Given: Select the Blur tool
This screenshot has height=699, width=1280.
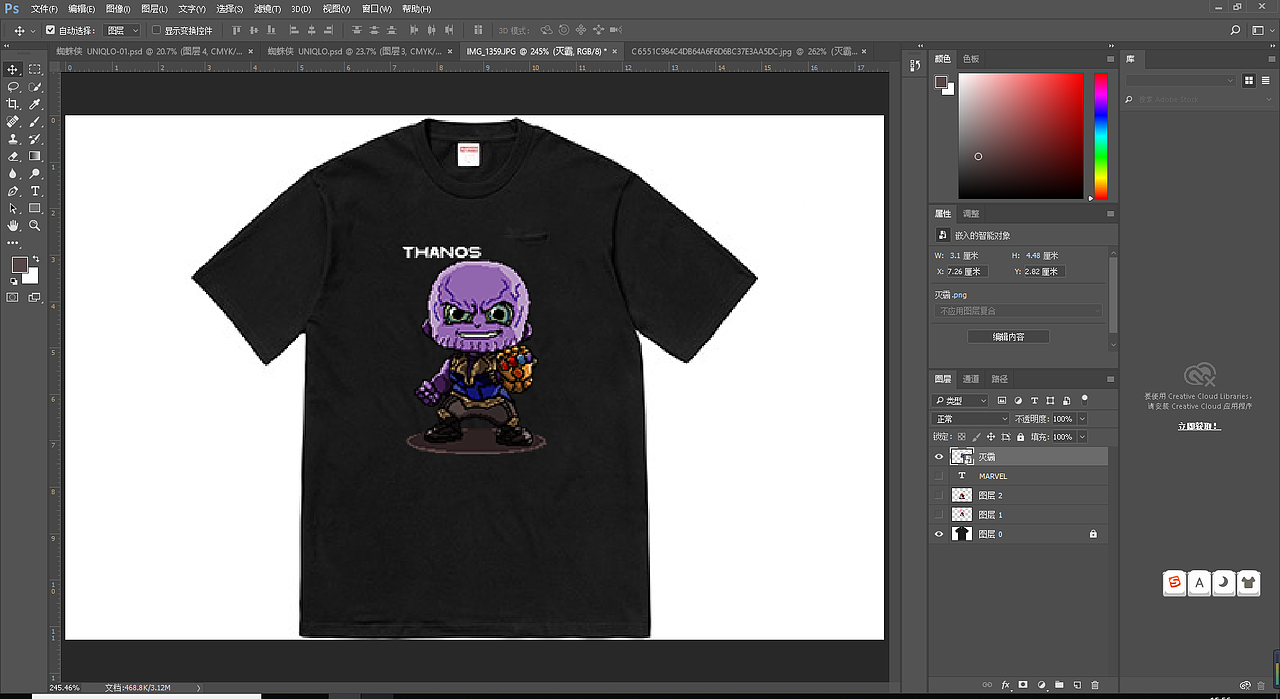Looking at the screenshot, I should [x=13, y=173].
